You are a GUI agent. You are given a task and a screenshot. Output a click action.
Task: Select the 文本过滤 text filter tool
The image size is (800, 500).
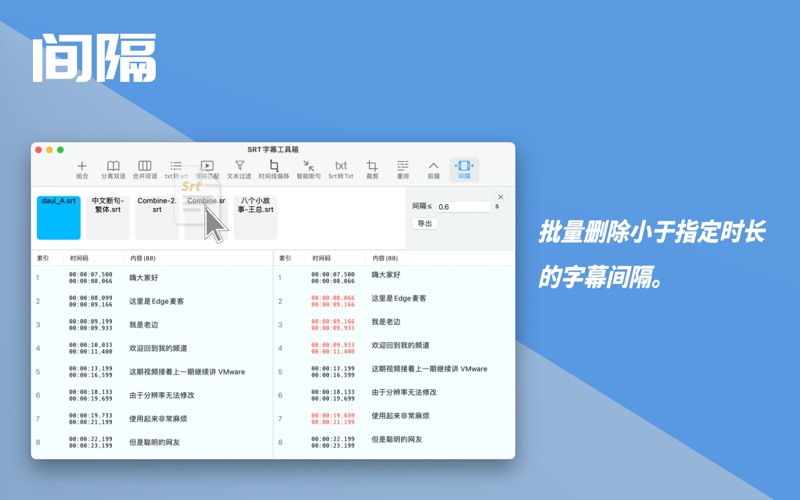[239, 169]
